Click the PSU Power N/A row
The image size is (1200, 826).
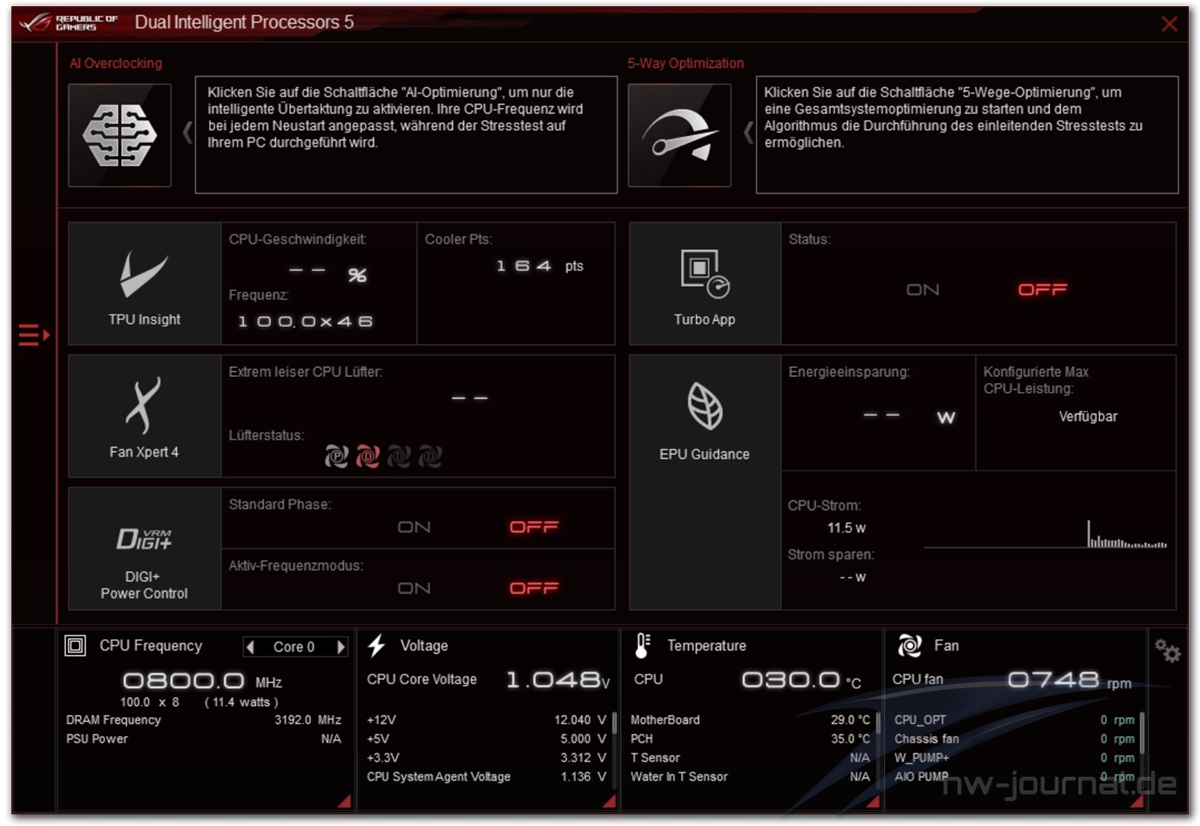[x=204, y=739]
